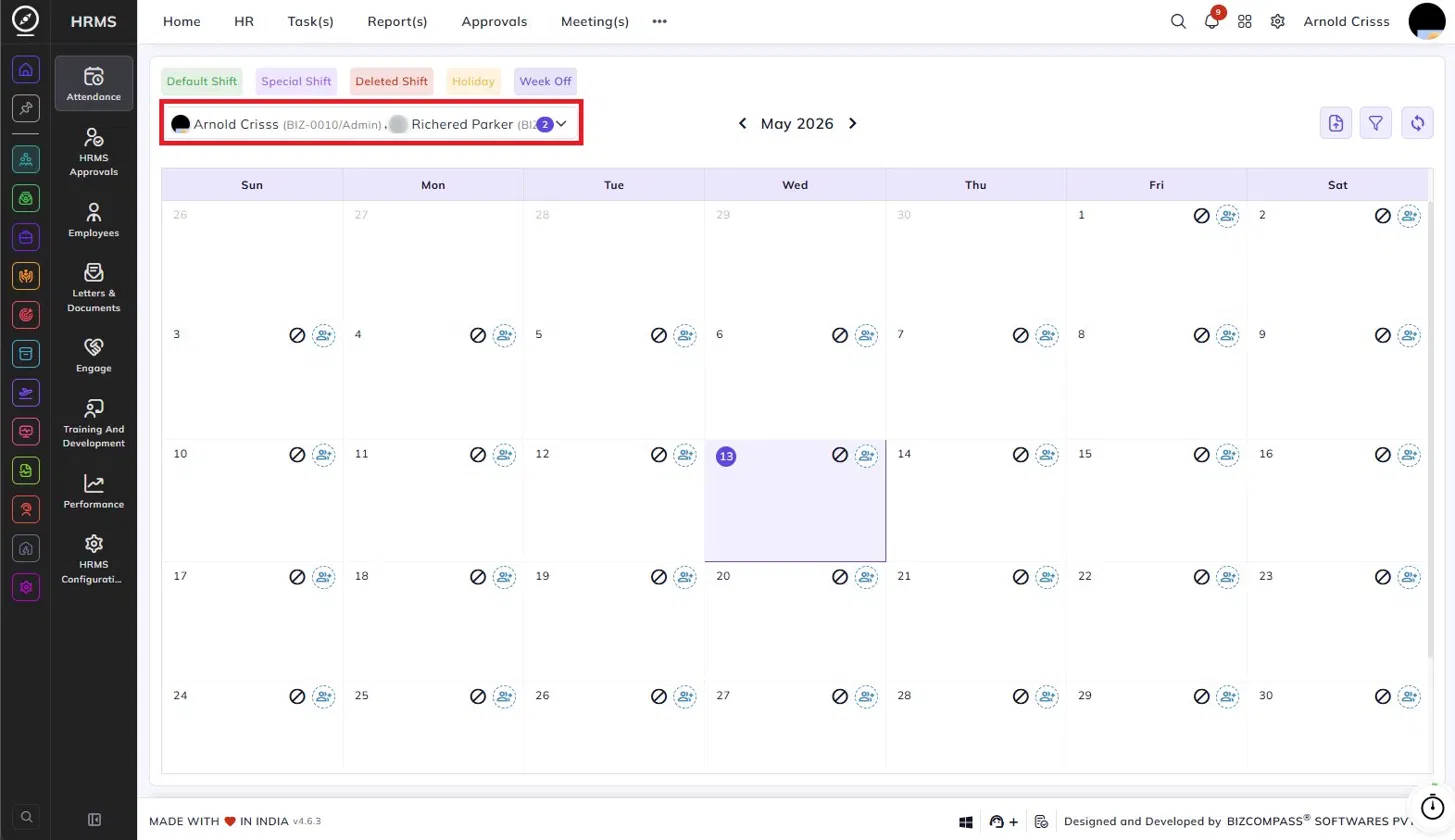
Task: Click the assign-employee icon on May 13
Action: [x=865, y=455]
